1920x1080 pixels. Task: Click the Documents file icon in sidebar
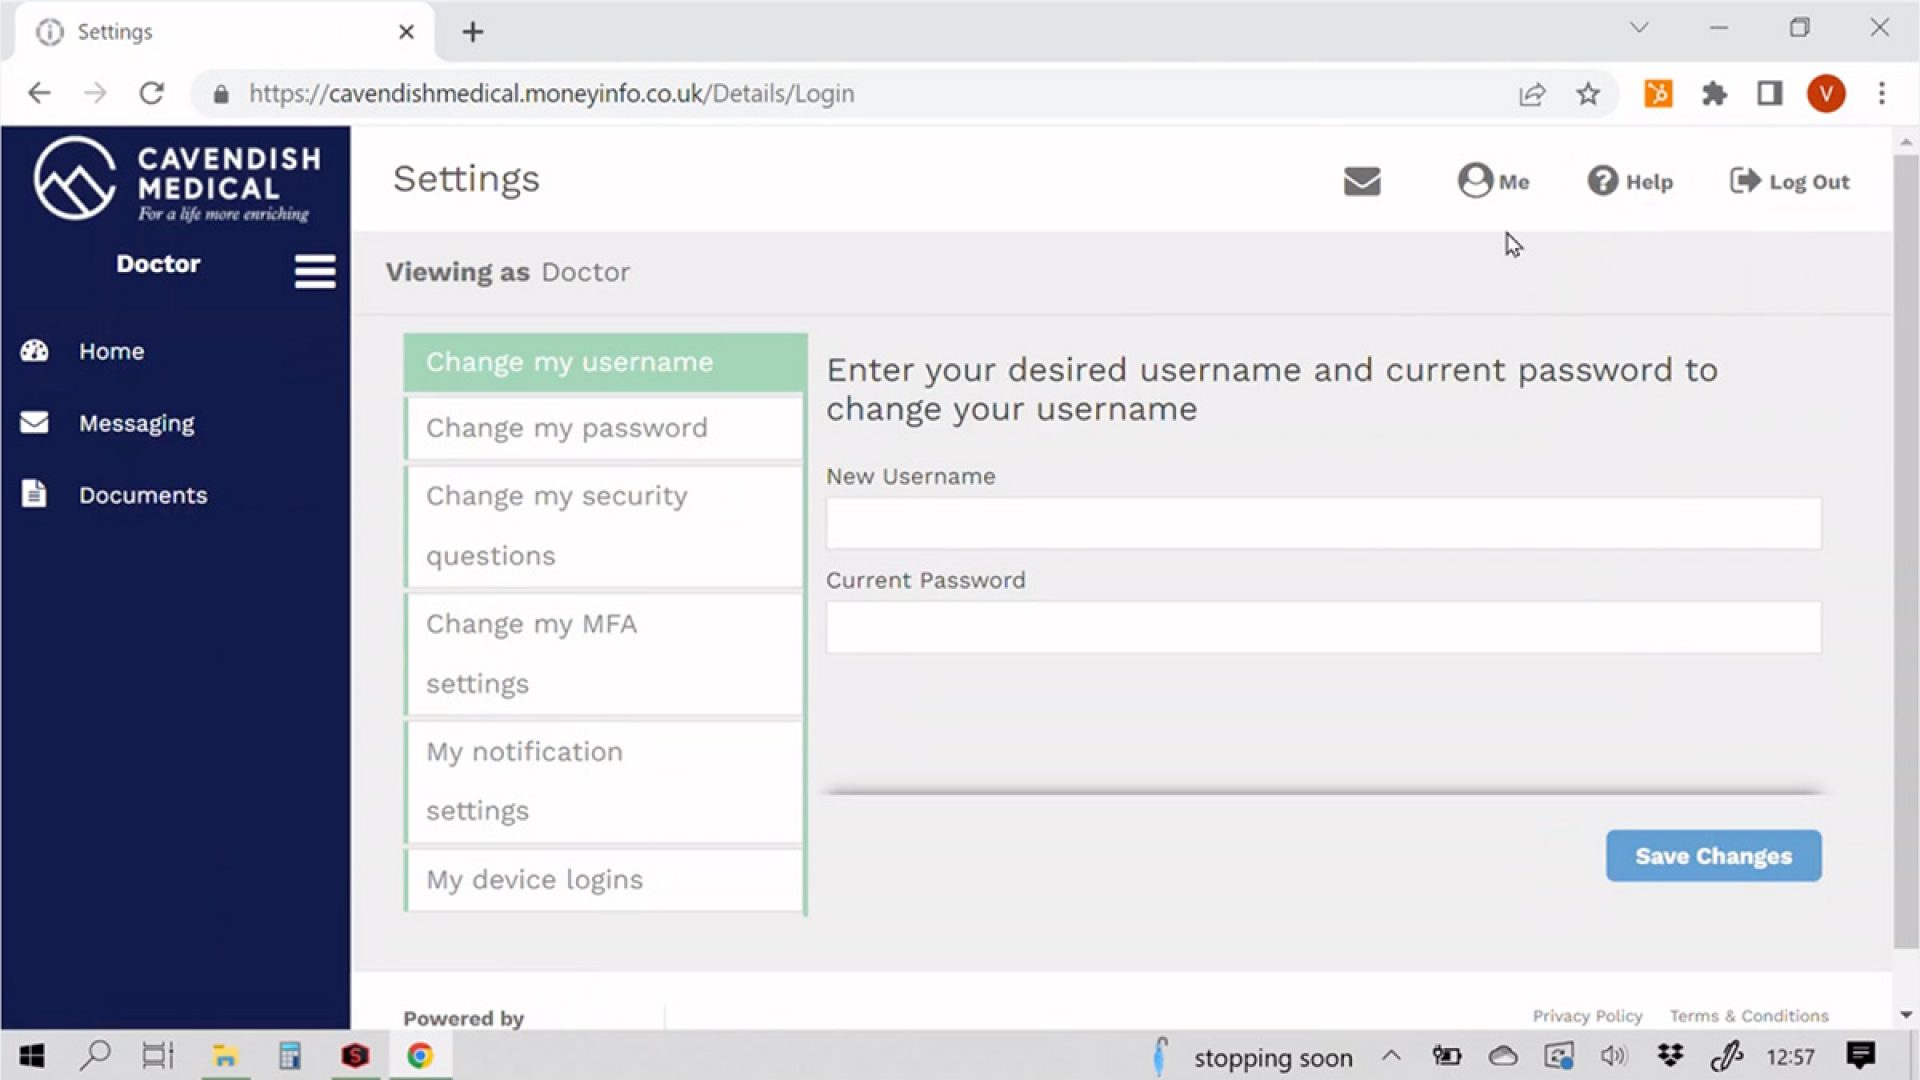tap(34, 494)
